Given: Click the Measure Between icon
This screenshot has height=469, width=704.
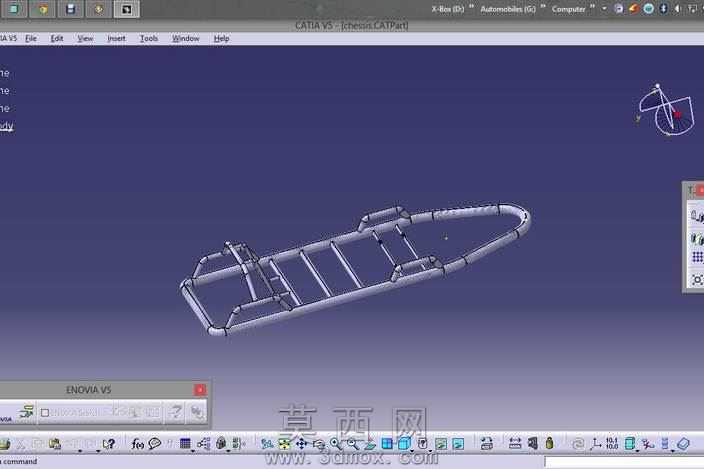Looking at the screenshot, I should (x=515, y=444).
